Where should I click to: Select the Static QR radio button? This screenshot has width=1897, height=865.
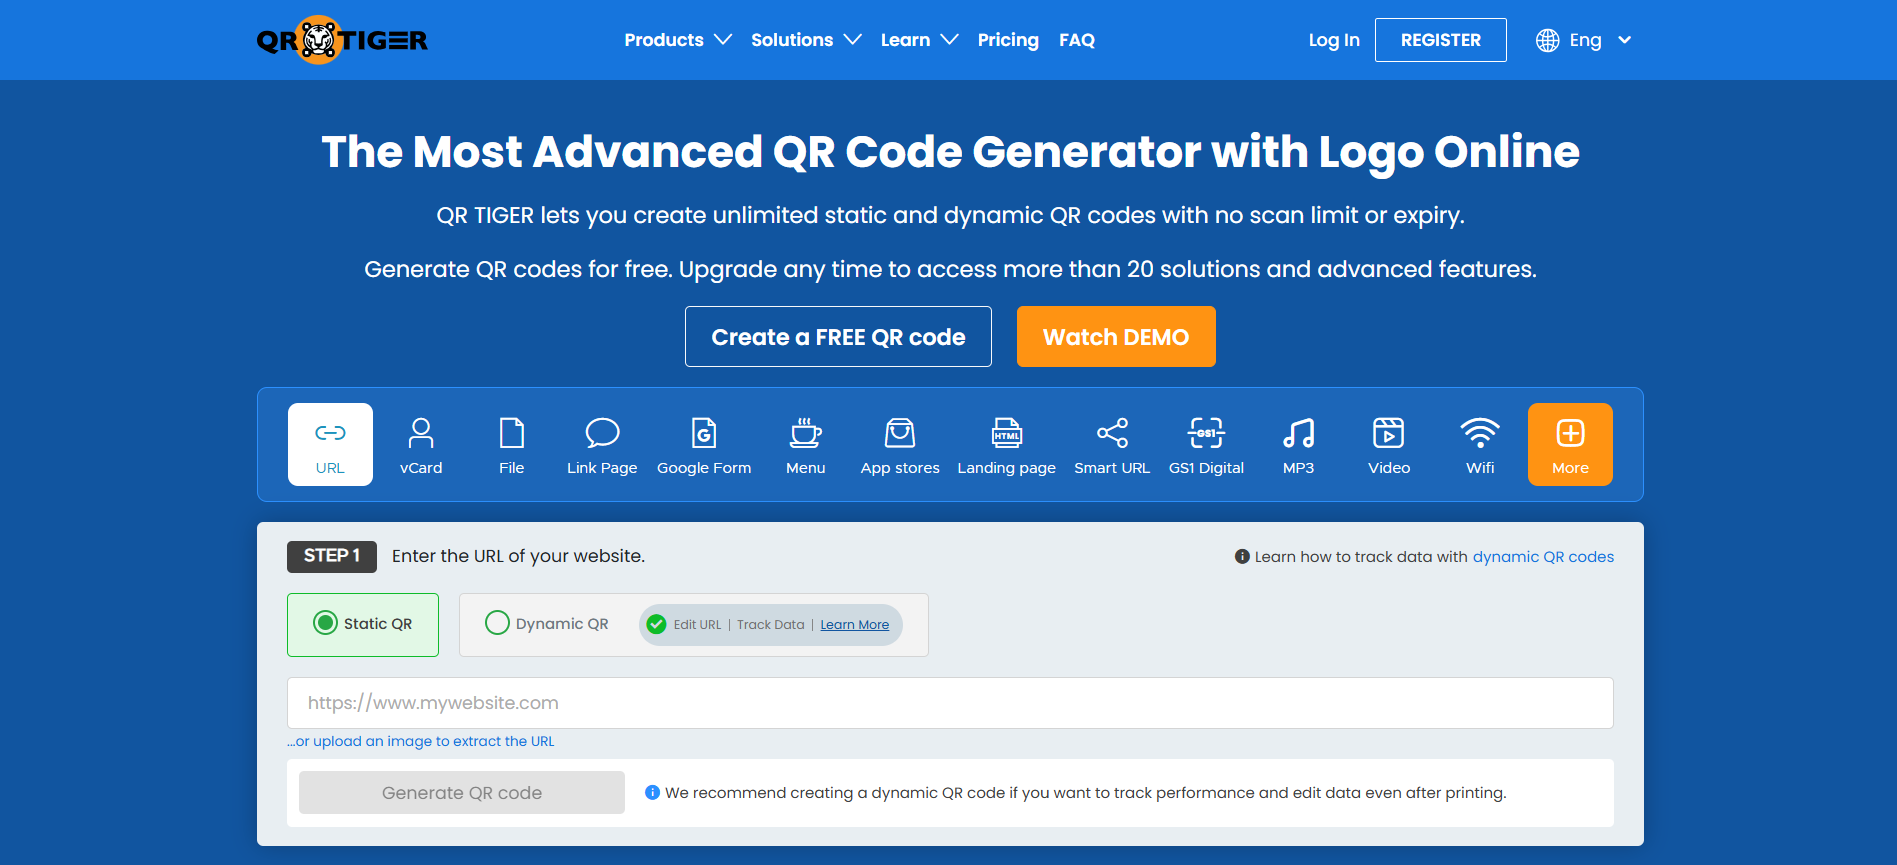point(325,623)
